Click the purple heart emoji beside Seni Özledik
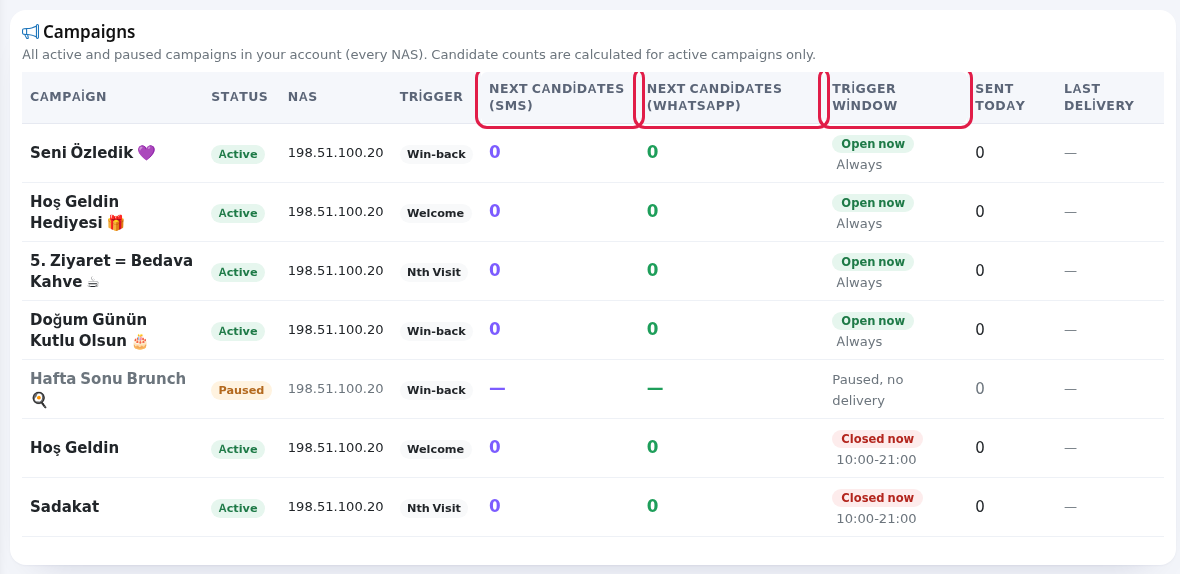The width and height of the screenshot is (1180, 574). (x=146, y=153)
